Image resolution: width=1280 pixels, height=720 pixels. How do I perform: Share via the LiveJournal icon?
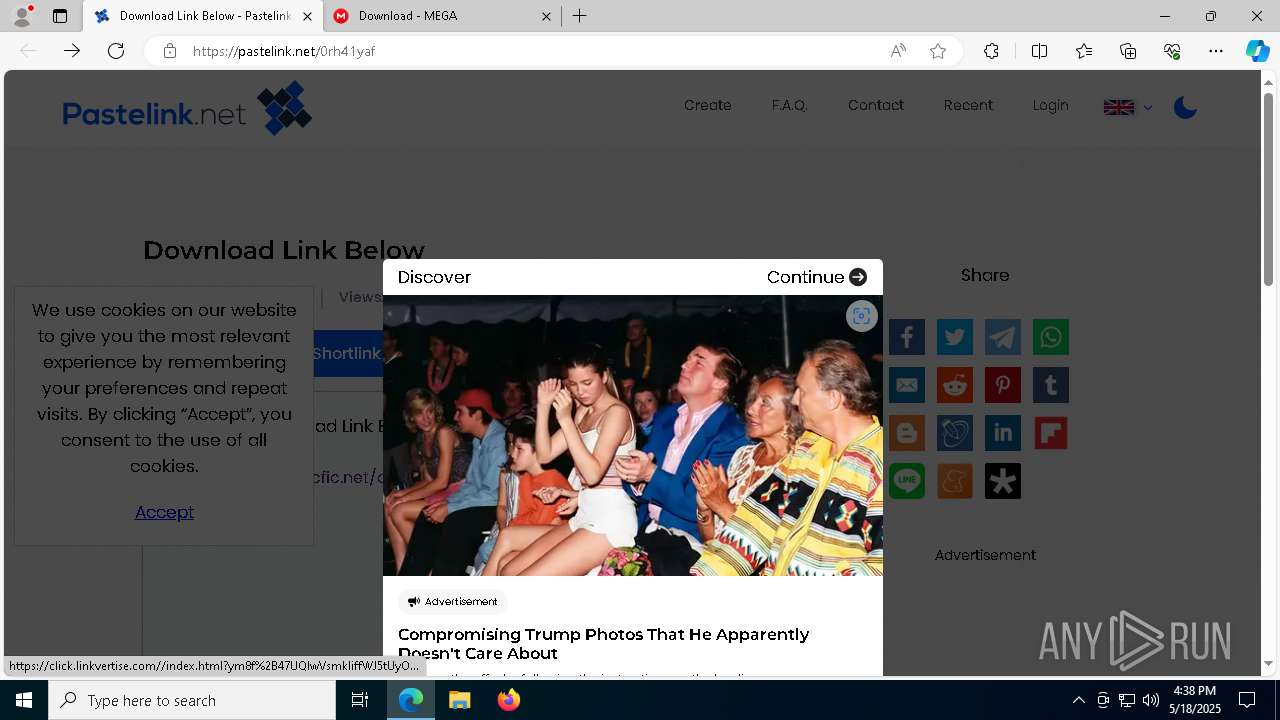point(955,433)
